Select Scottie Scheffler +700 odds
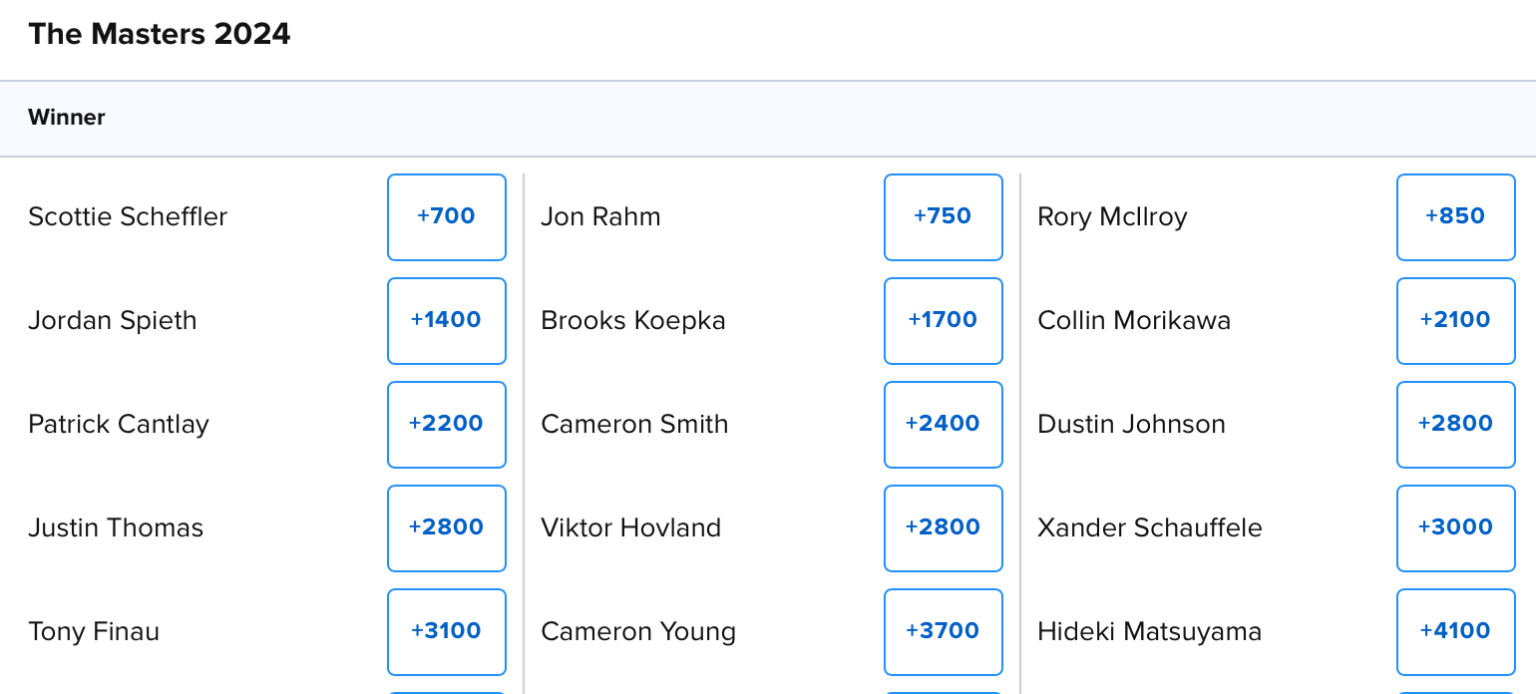 447,217
